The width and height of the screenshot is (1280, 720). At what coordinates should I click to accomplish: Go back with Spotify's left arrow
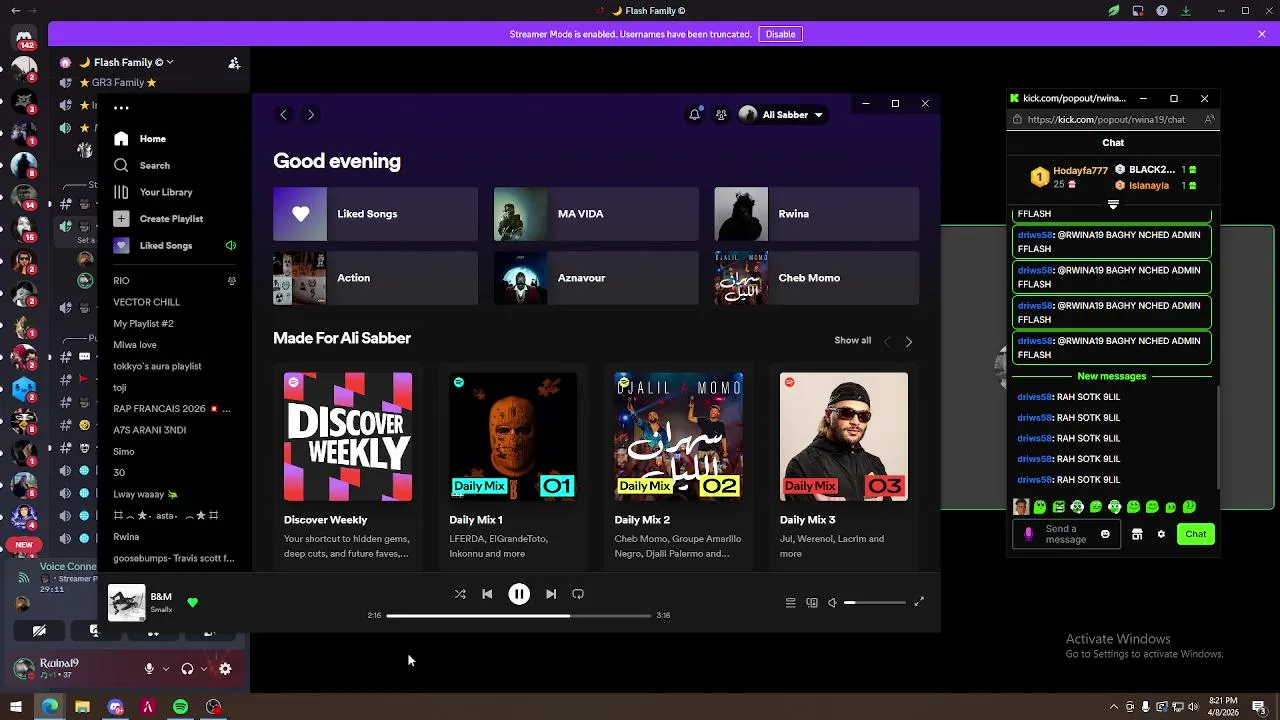point(283,115)
